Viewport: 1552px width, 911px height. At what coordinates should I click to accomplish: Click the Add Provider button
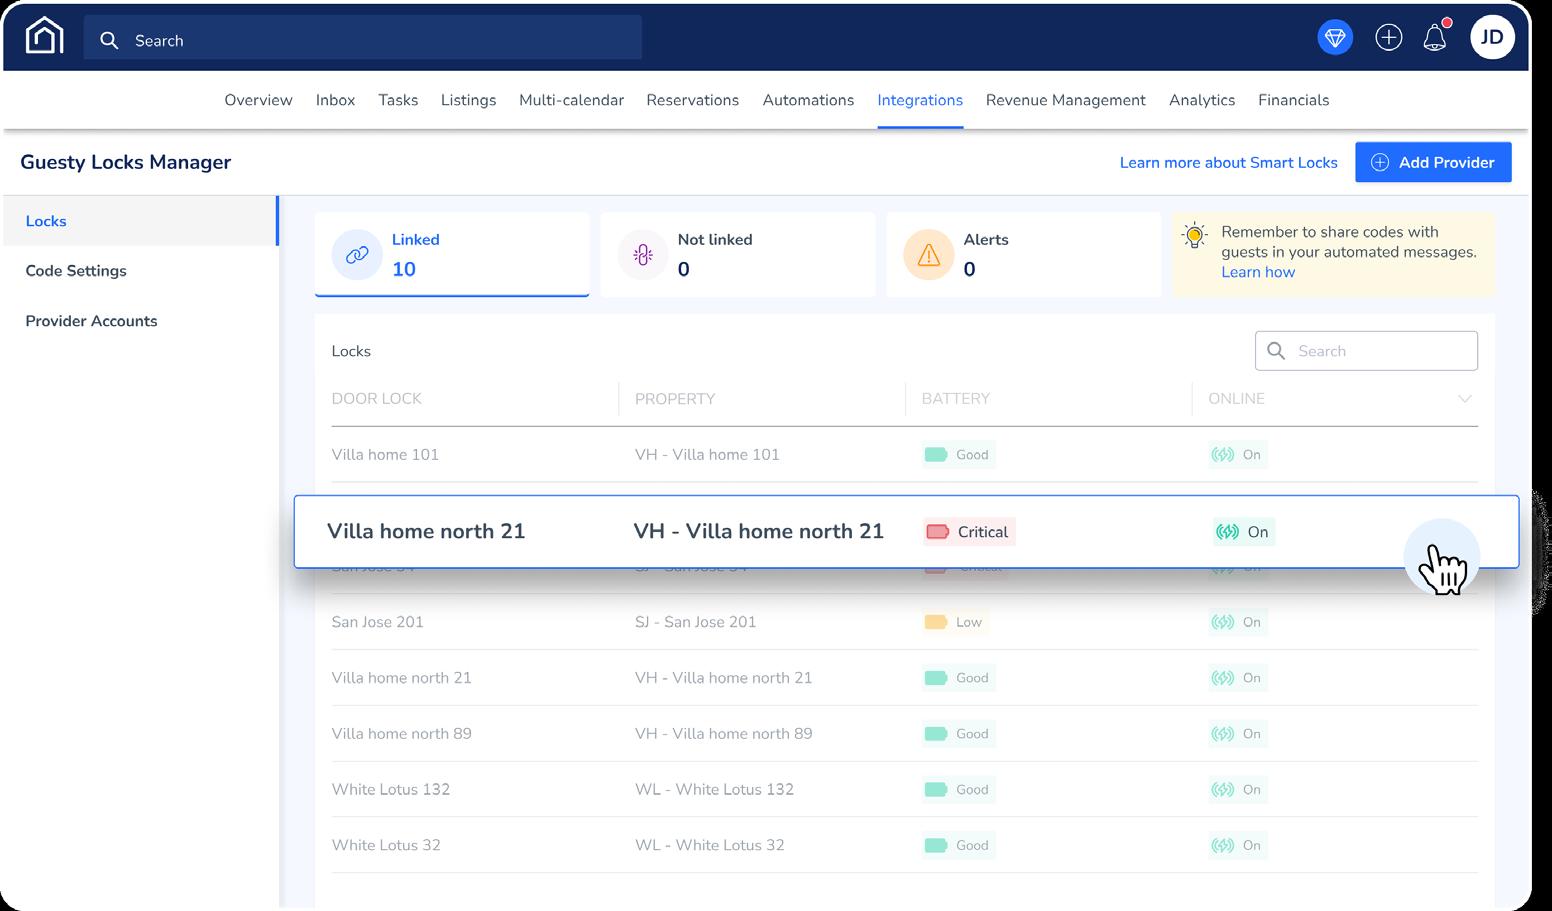(x=1433, y=162)
